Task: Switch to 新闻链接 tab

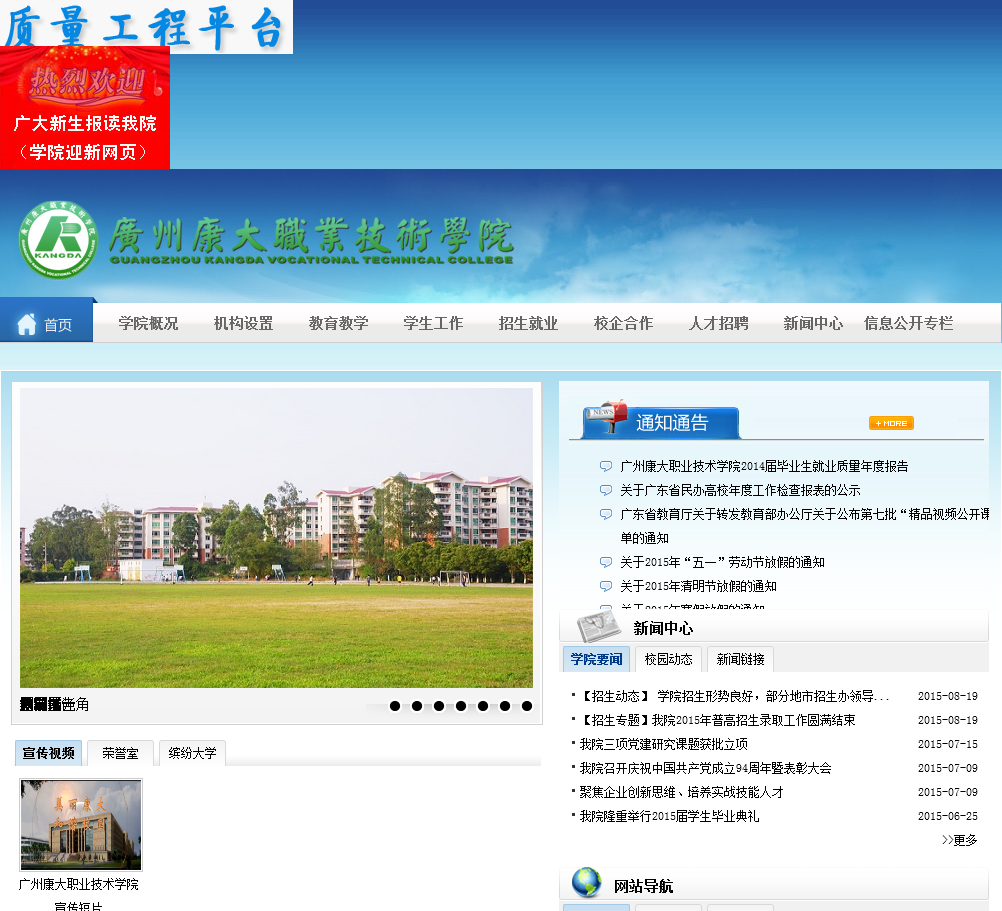Action: pyautogui.click(x=741, y=659)
